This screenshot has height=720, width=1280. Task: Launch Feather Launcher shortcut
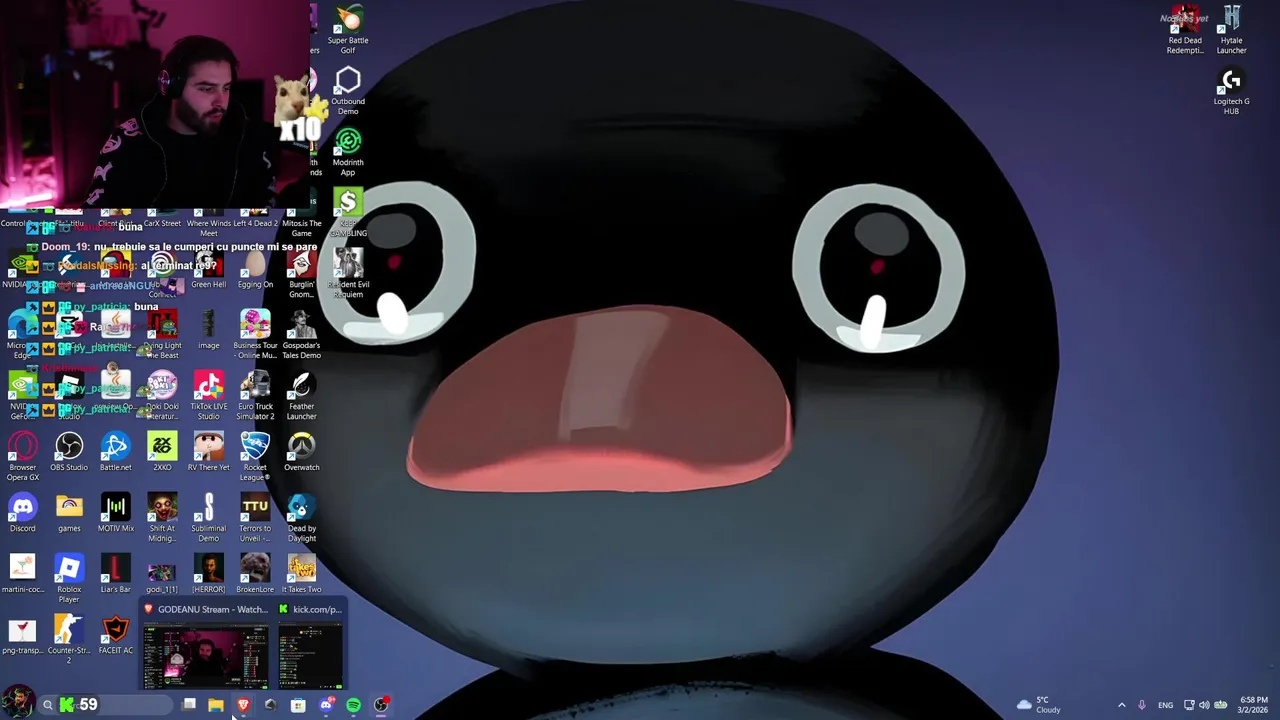coord(301,397)
